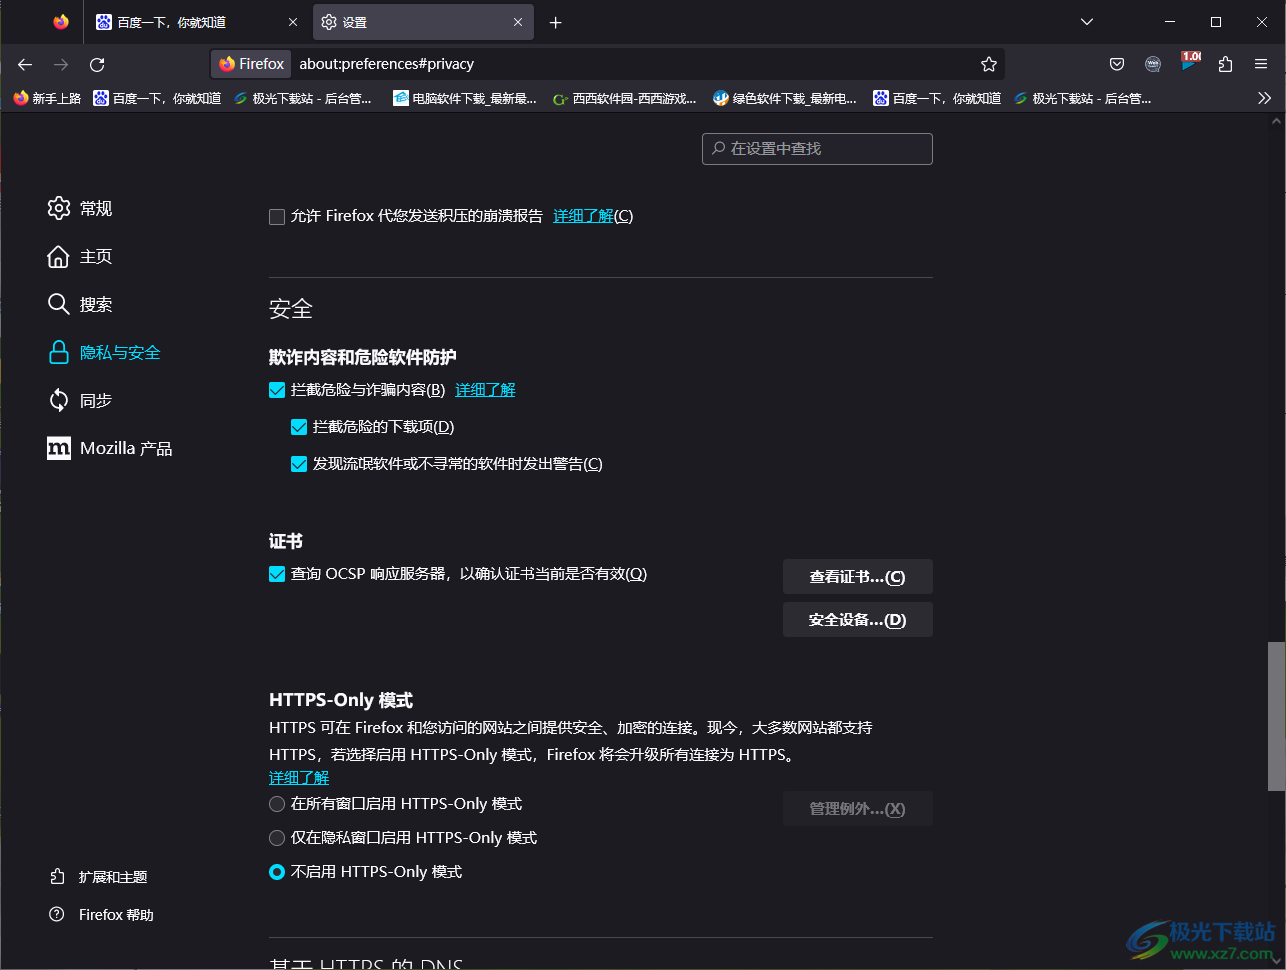Click the Firefox identity box in address bar
1286x970 pixels.
[x=252, y=64]
